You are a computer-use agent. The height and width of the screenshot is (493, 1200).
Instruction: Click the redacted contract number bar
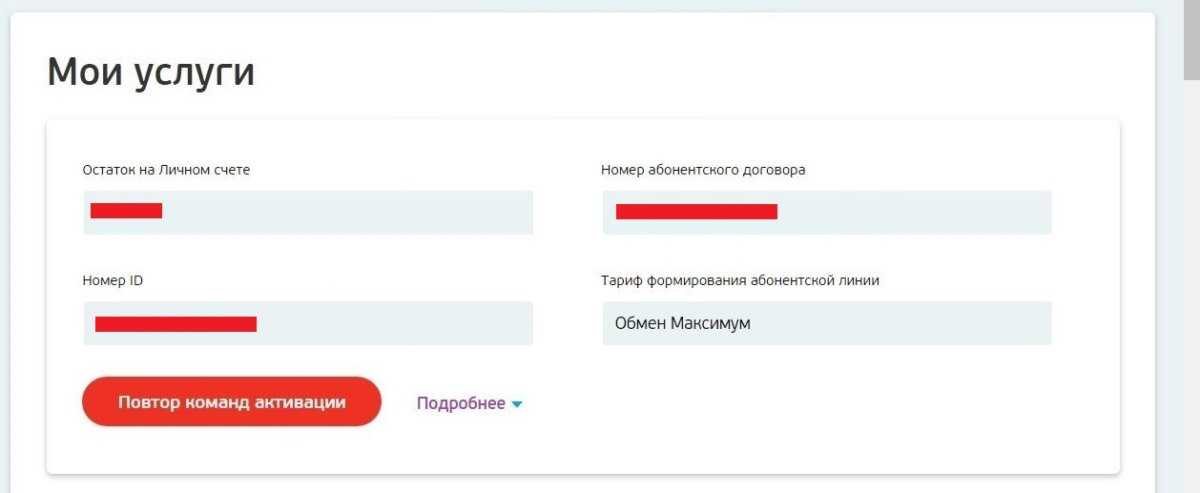[696, 211]
